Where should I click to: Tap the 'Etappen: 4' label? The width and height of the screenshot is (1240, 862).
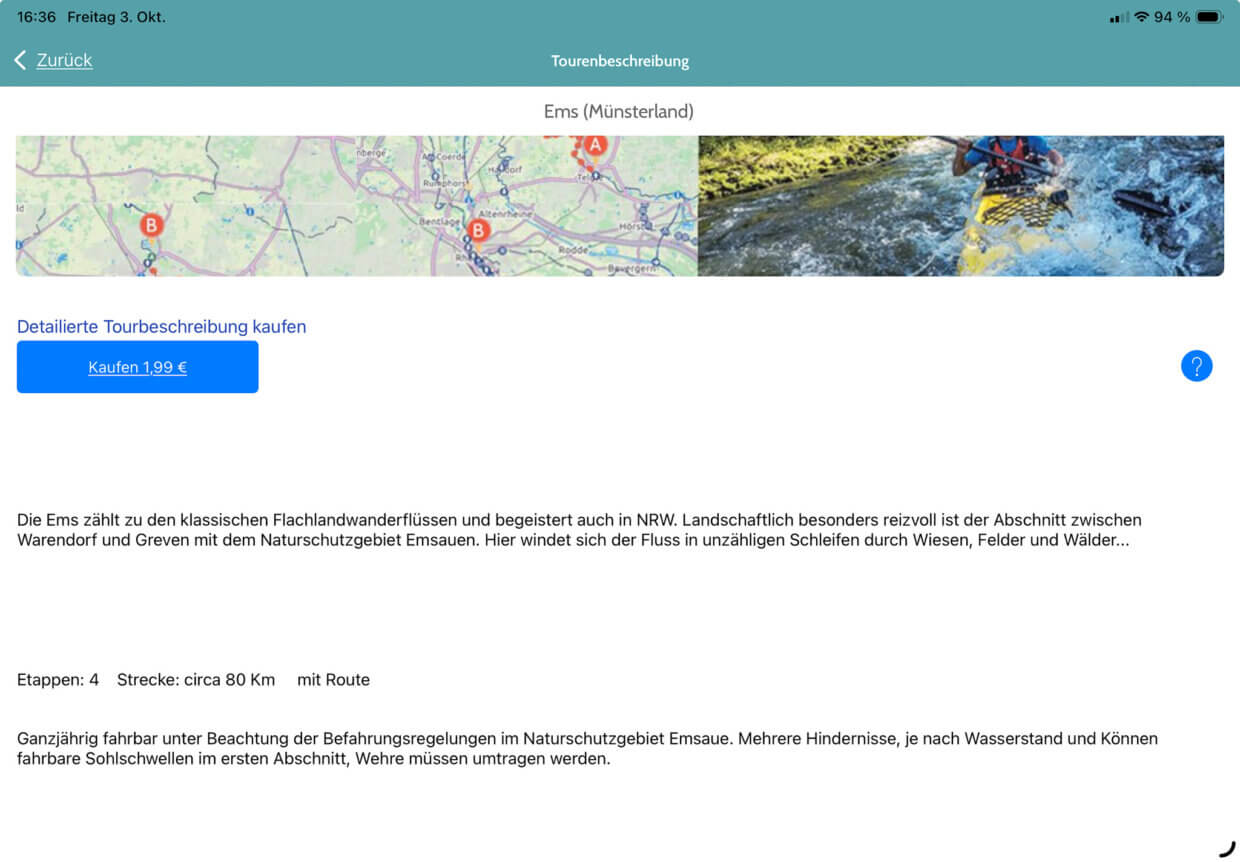pyautogui.click(x=58, y=680)
